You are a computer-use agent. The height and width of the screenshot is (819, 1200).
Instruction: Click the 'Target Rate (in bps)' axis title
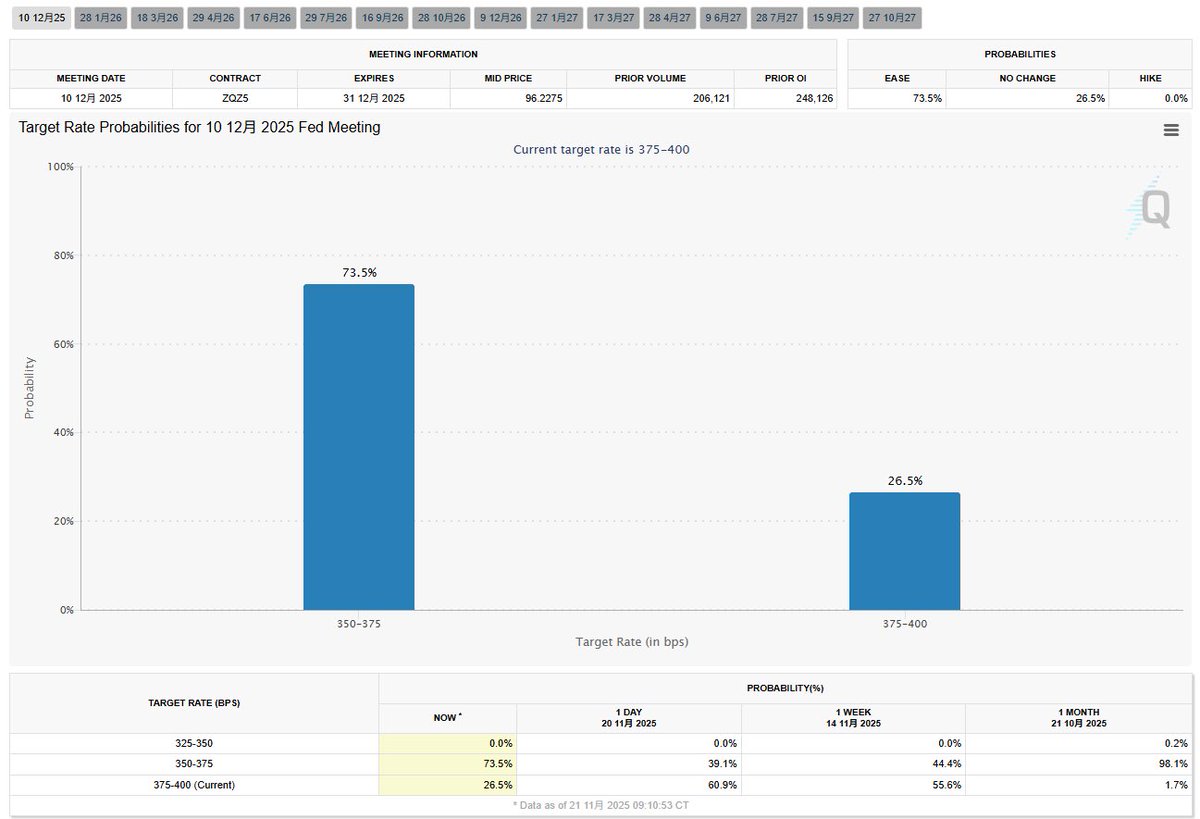pyautogui.click(x=632, y=641)
